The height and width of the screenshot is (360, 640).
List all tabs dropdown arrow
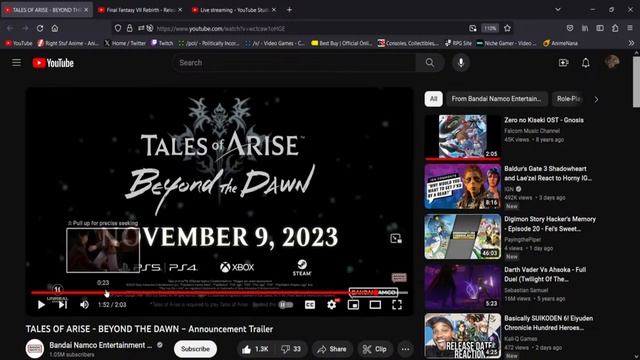[x=558, y=9]
